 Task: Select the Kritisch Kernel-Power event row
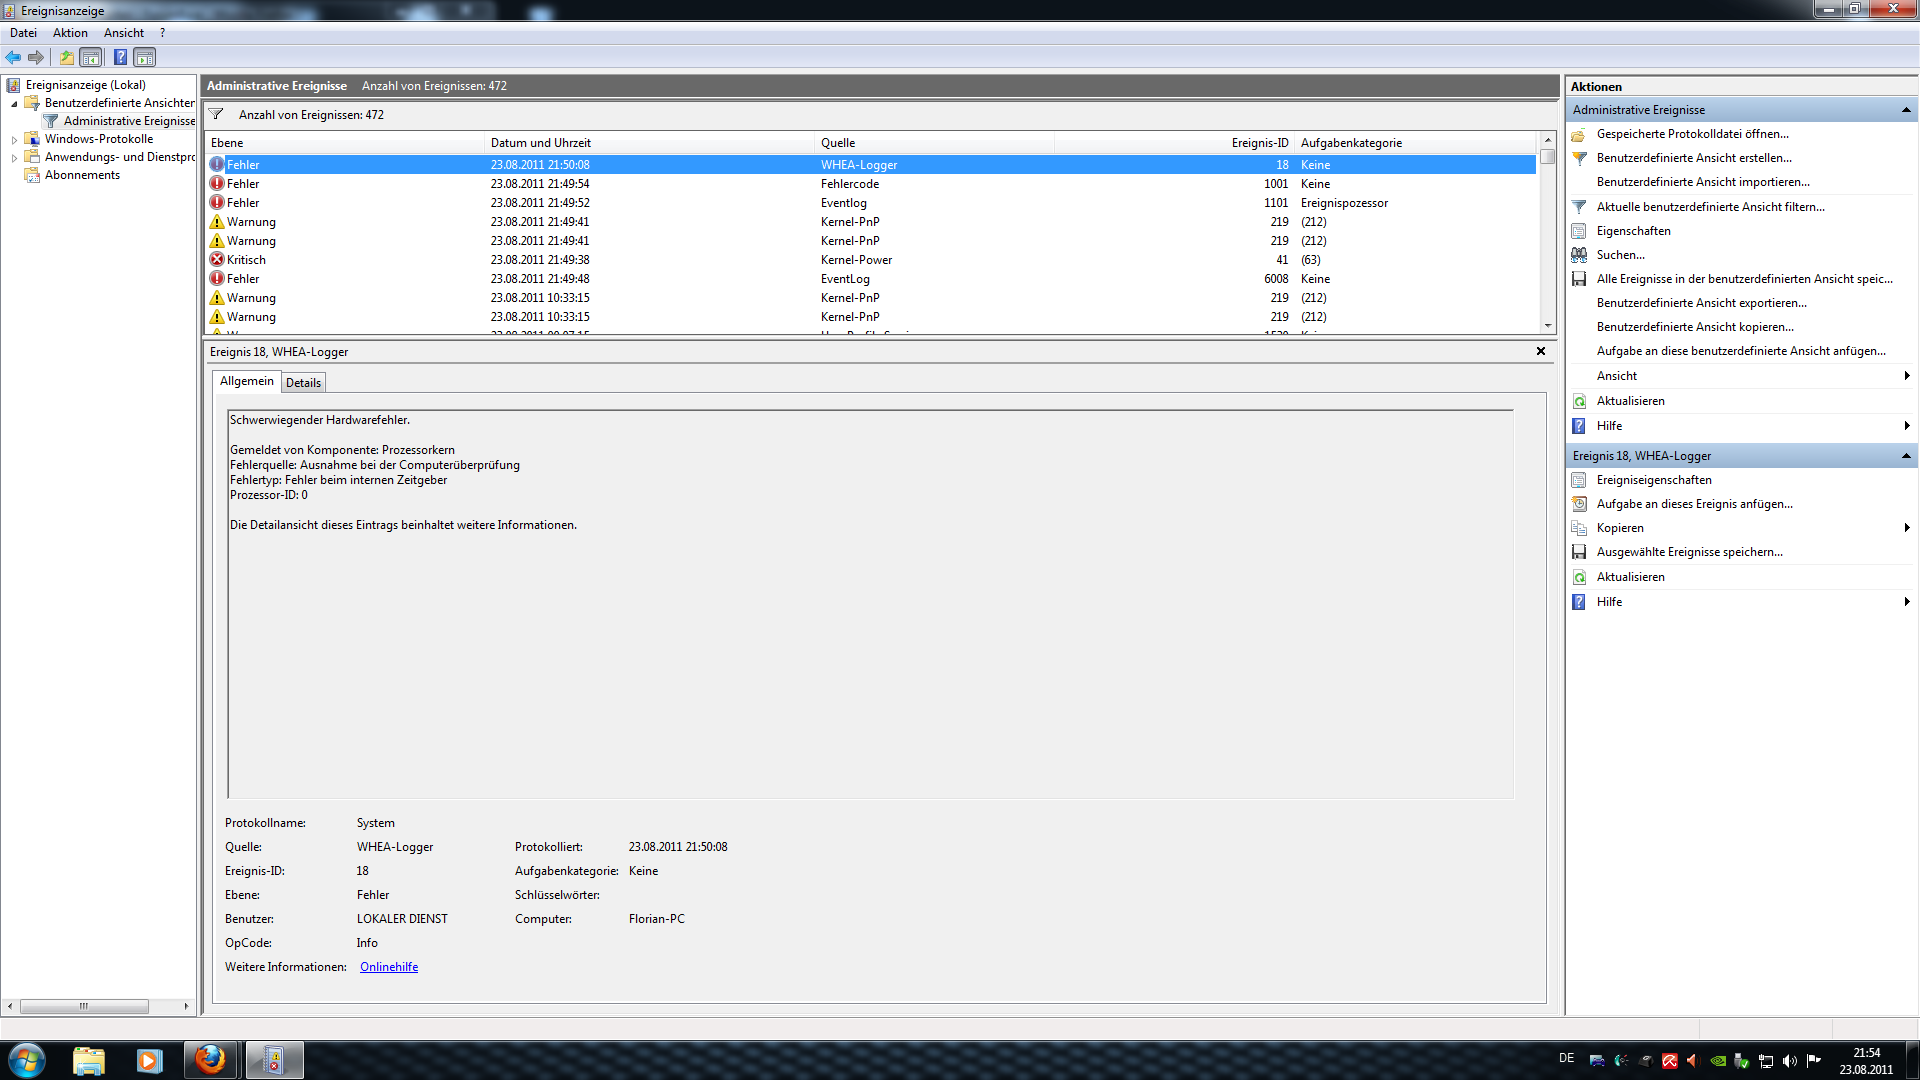tap(540, 260)
